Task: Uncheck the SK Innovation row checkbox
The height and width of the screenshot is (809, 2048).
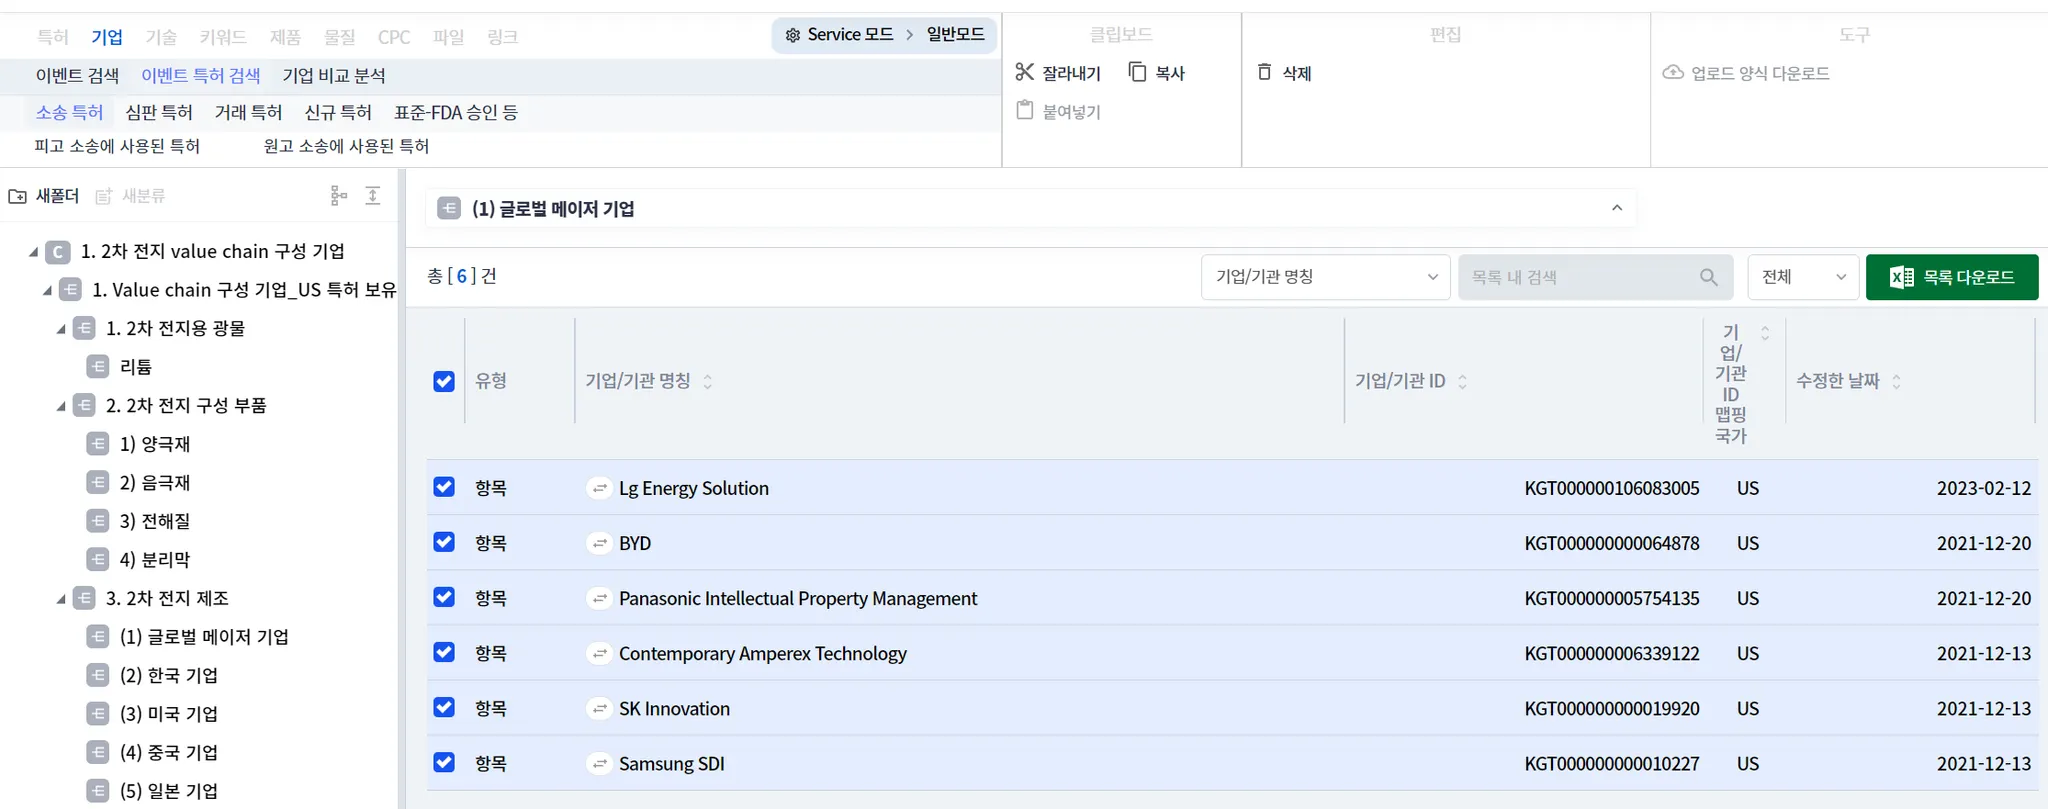Action: click(x=444, y=707)
